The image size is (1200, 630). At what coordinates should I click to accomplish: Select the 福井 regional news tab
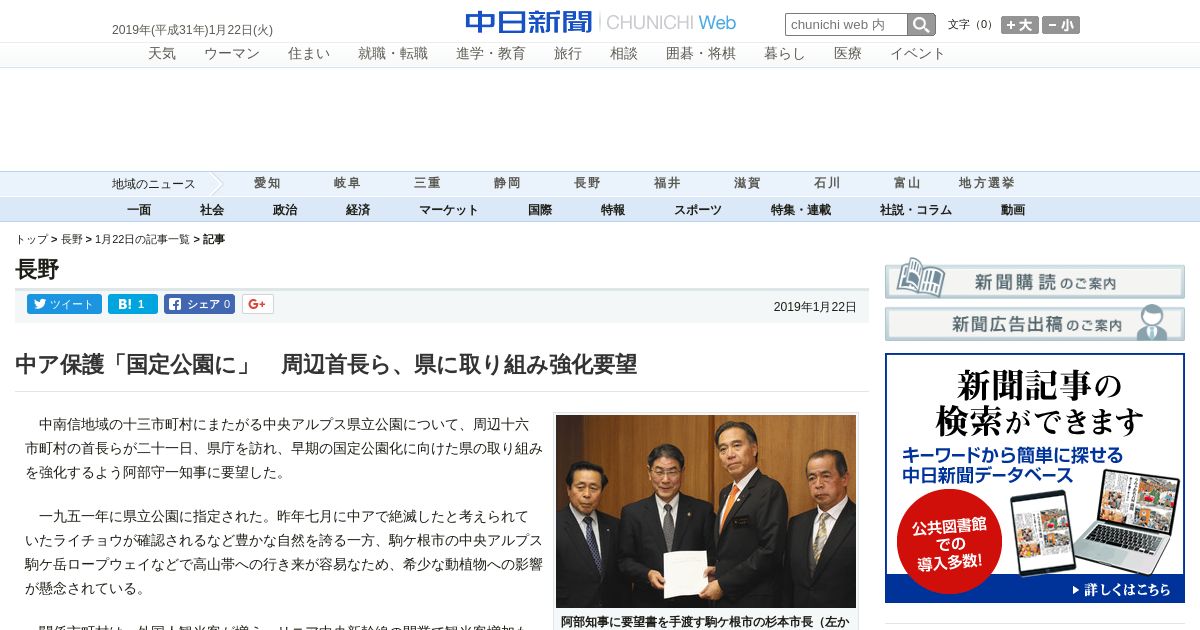pos(667,184)
